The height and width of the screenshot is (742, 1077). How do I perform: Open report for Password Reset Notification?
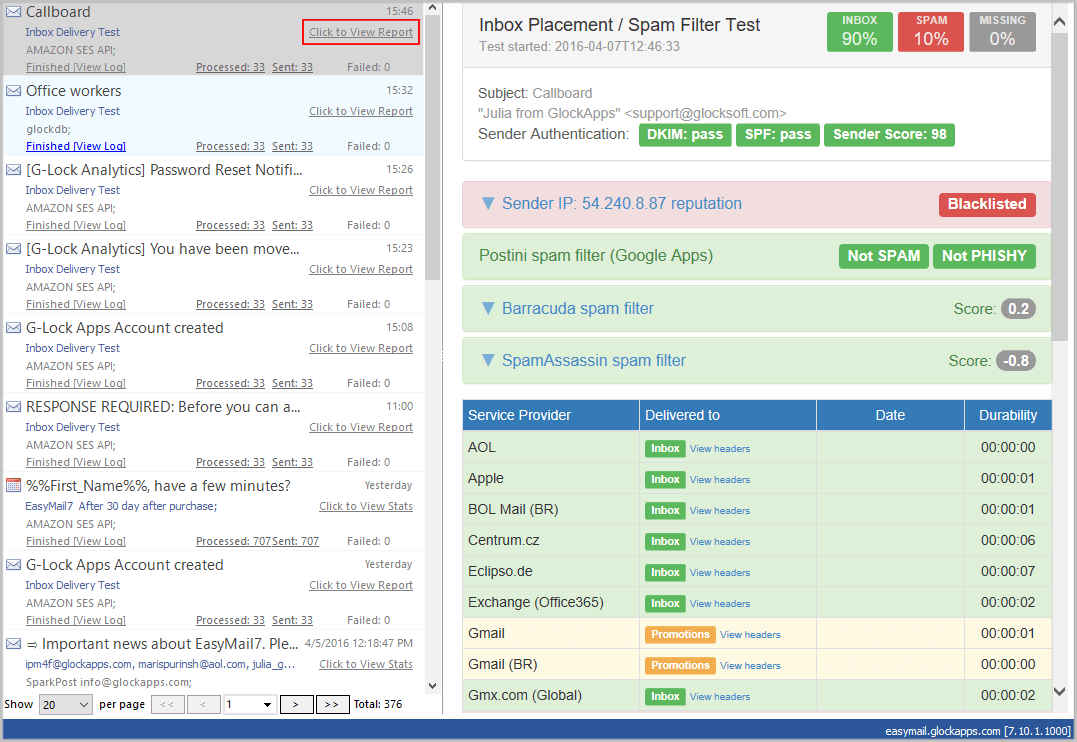(361, 190)
